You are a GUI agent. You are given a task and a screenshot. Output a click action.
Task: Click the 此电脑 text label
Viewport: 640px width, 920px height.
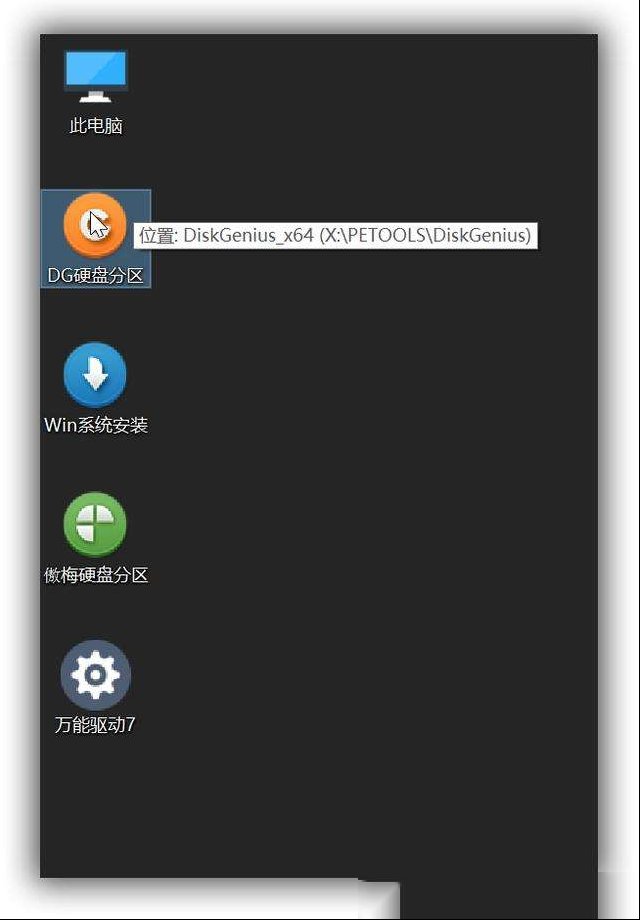[96, 126]
